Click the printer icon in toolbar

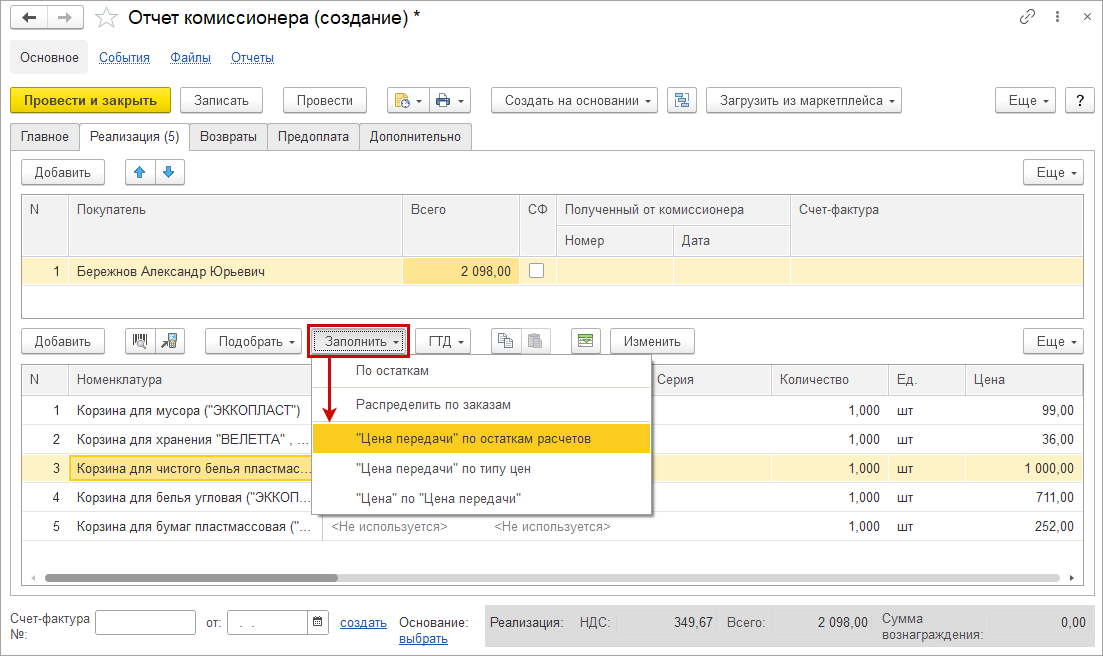click(x=443, y=100)
